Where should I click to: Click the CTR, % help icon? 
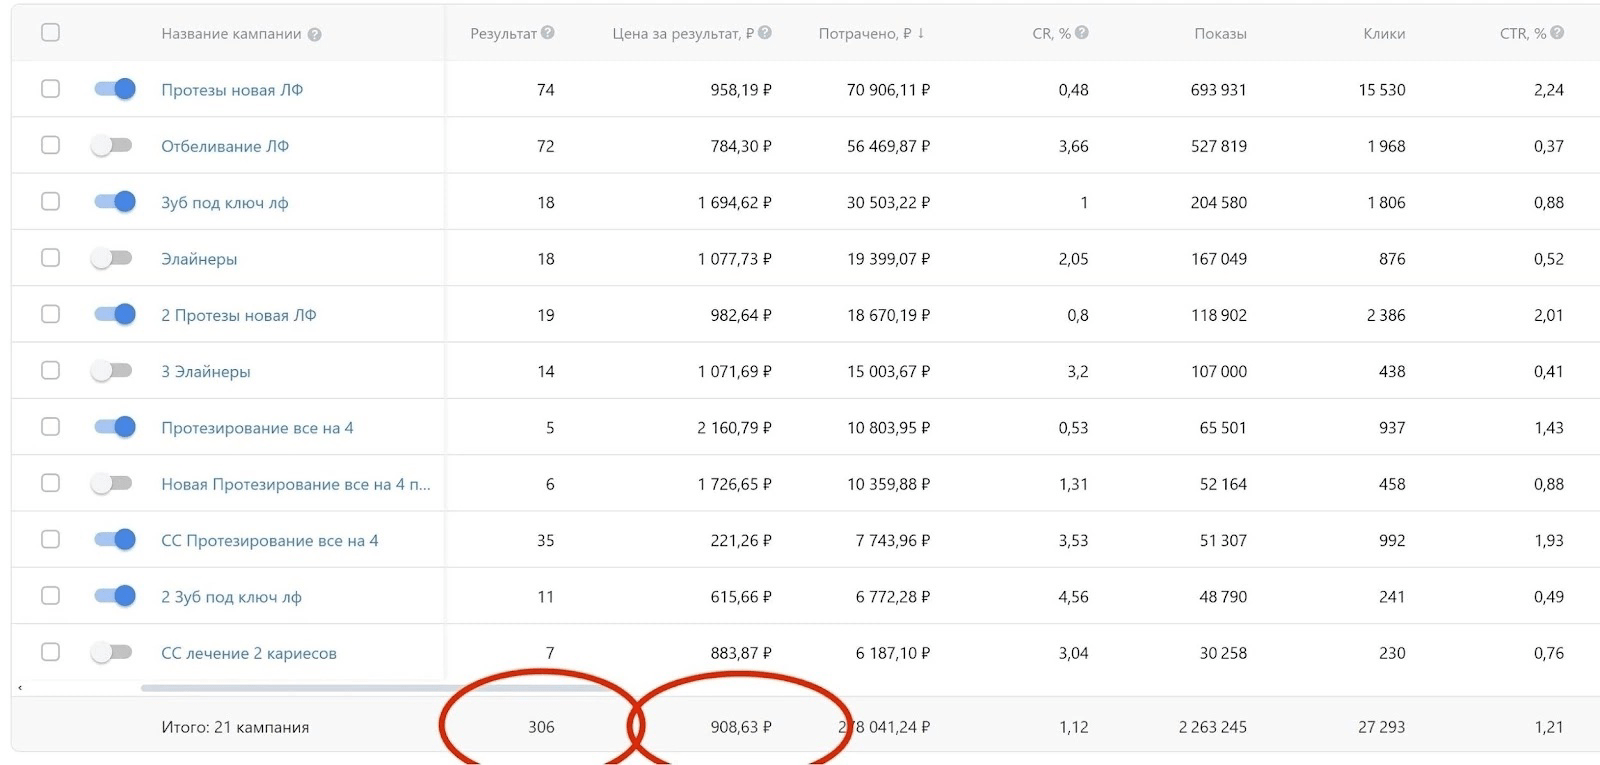(1557, 33)
